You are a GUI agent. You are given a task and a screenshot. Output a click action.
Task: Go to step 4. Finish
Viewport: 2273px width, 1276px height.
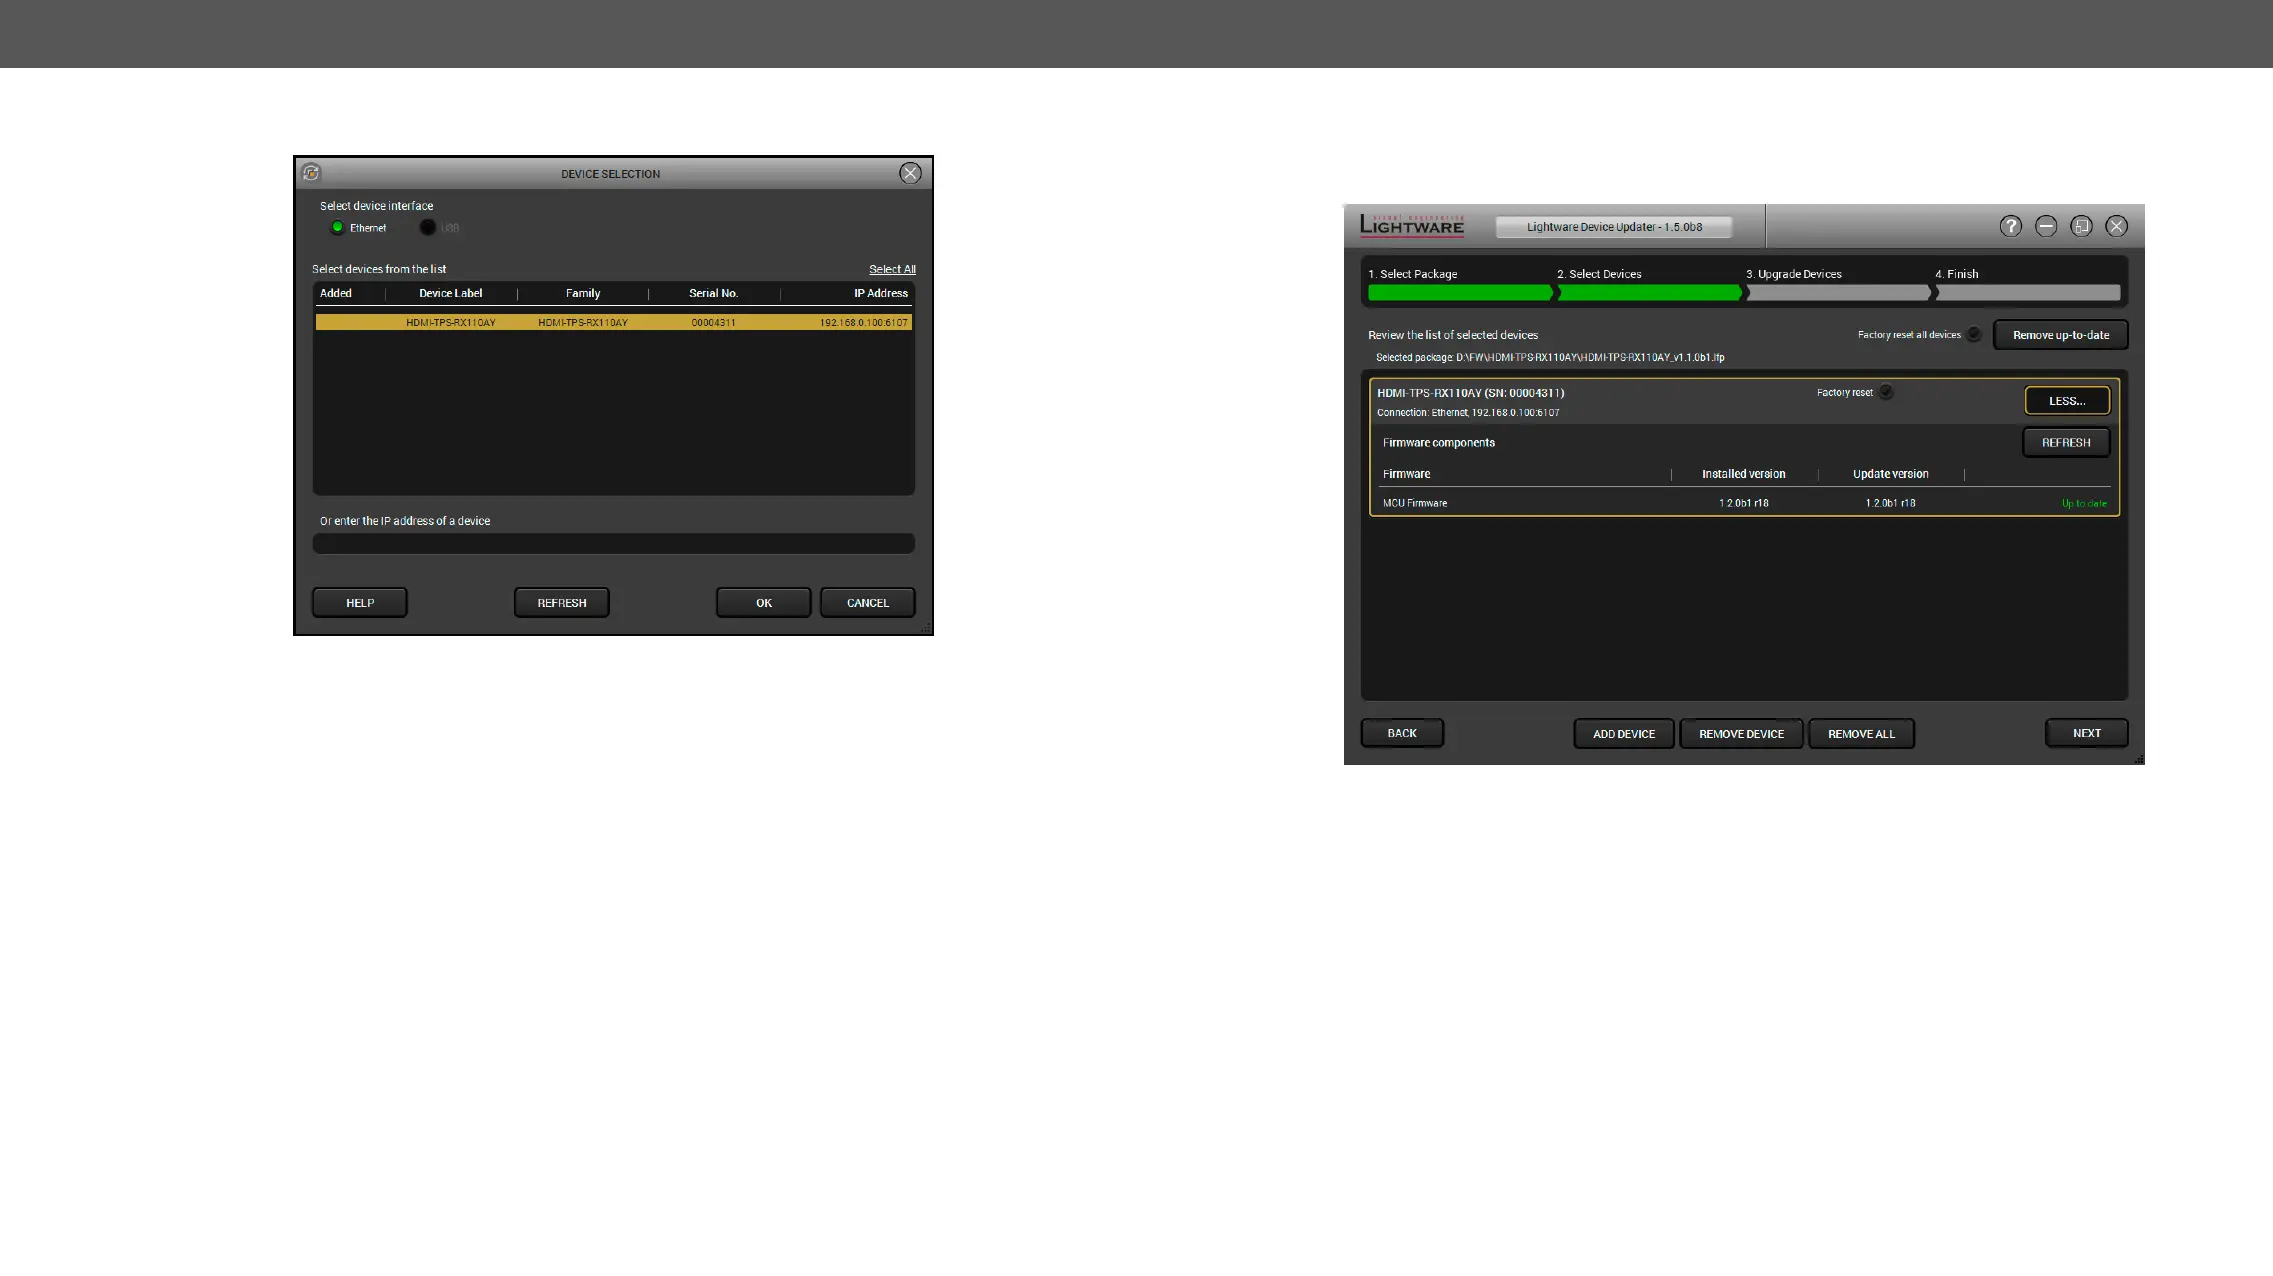coord(1956,274)
